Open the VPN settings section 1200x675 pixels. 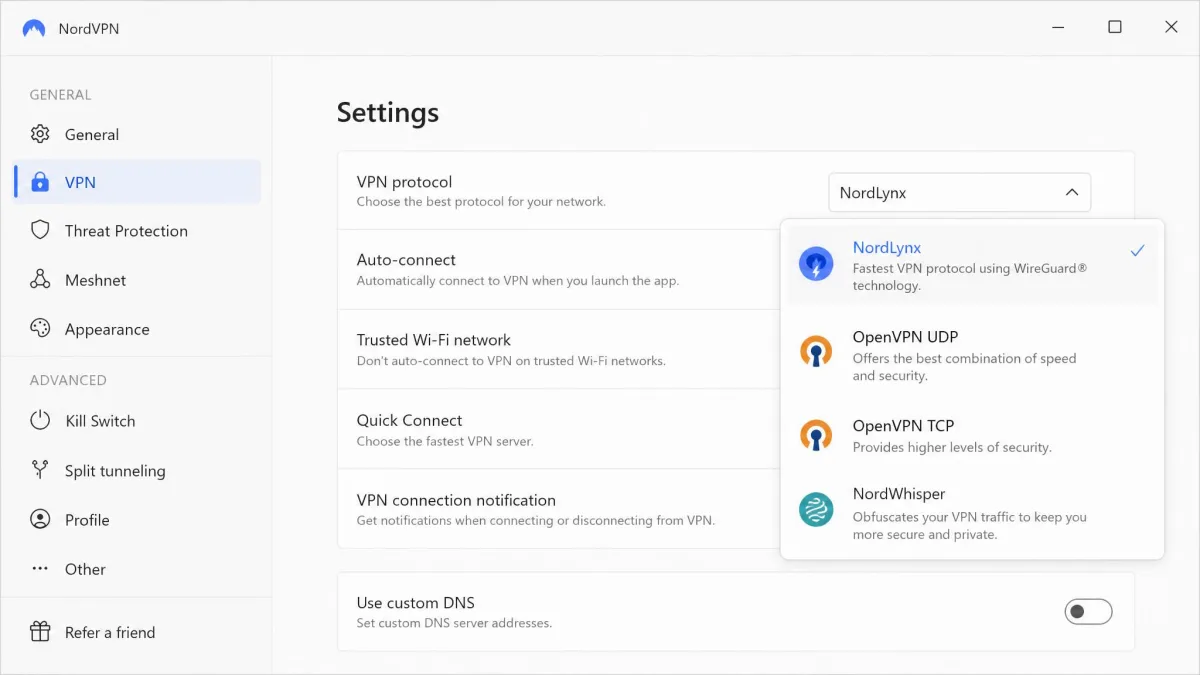pos(137,182)
